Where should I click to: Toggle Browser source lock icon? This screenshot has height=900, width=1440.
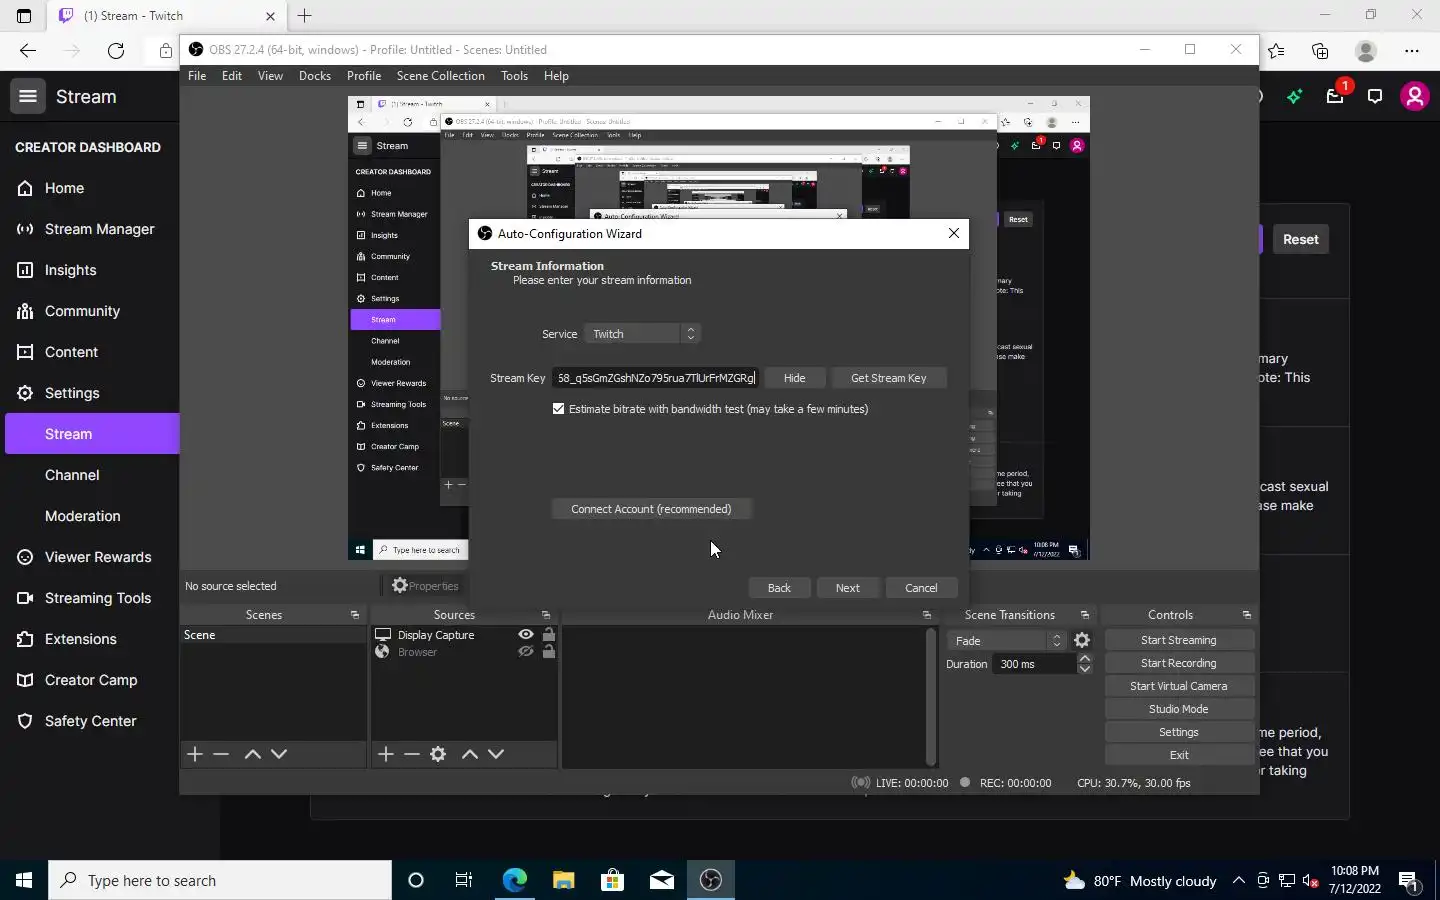coord(549,652)
